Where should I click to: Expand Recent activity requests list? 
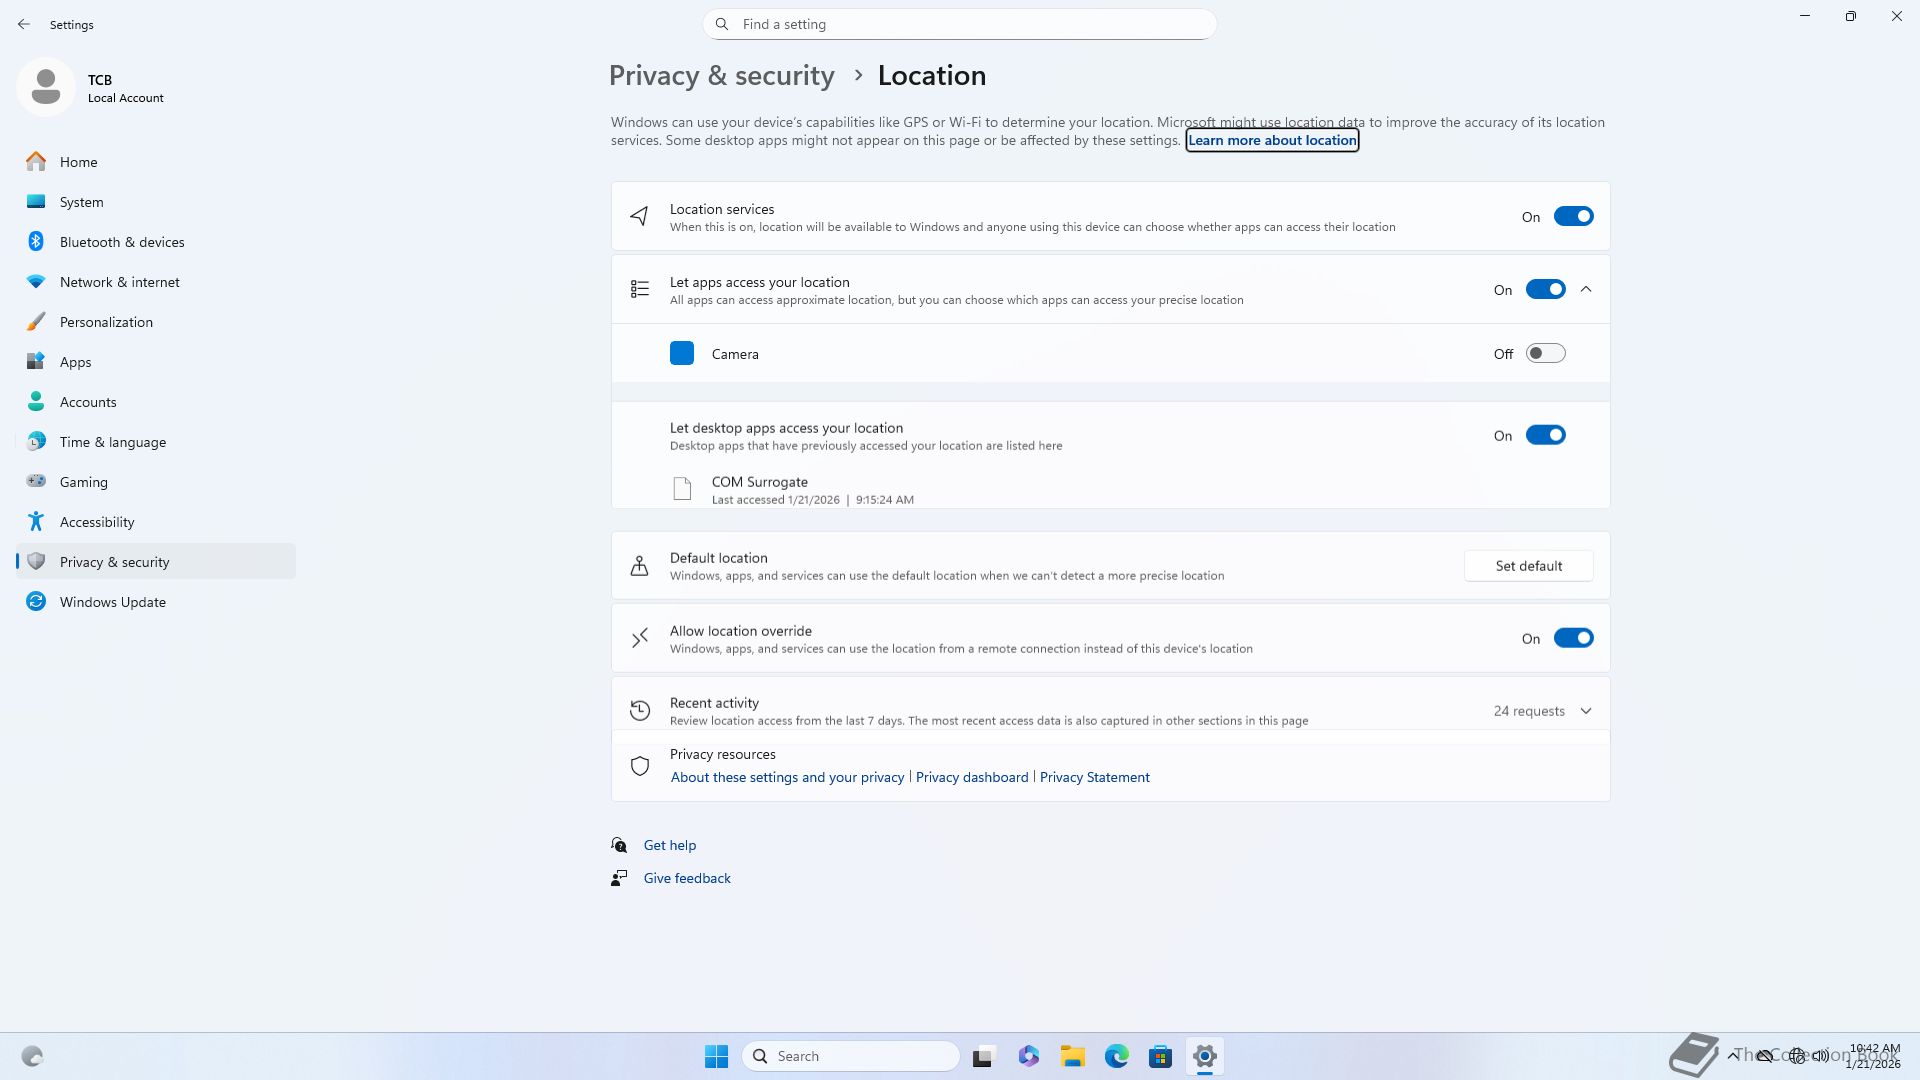click(x=1586, y=711)
